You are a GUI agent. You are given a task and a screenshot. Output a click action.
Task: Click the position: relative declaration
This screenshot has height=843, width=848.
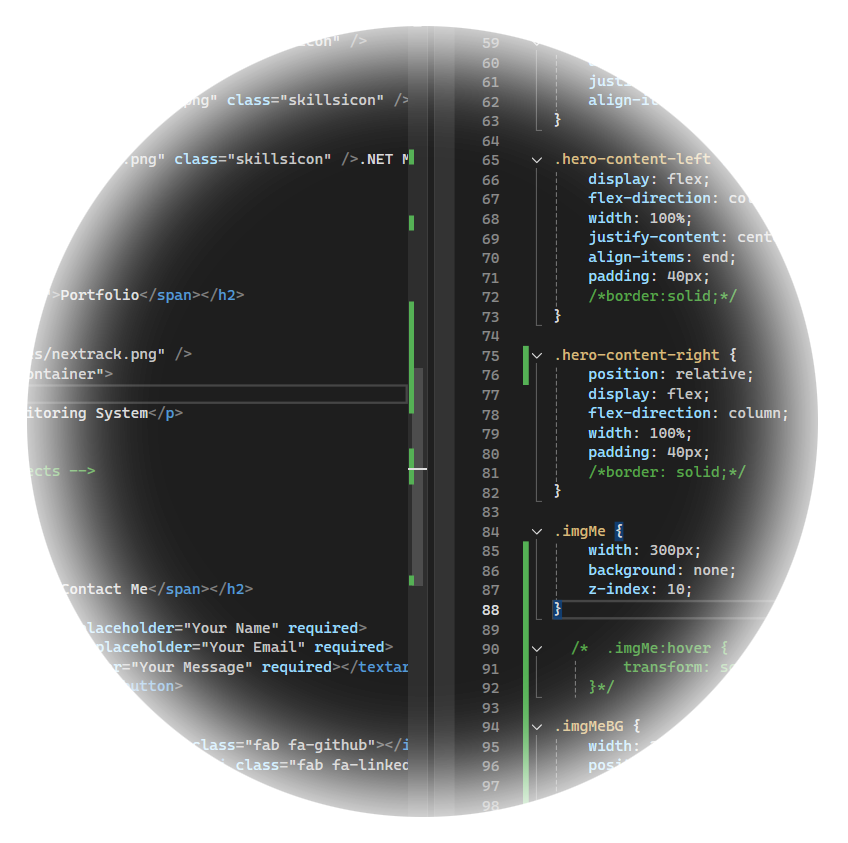670,374
